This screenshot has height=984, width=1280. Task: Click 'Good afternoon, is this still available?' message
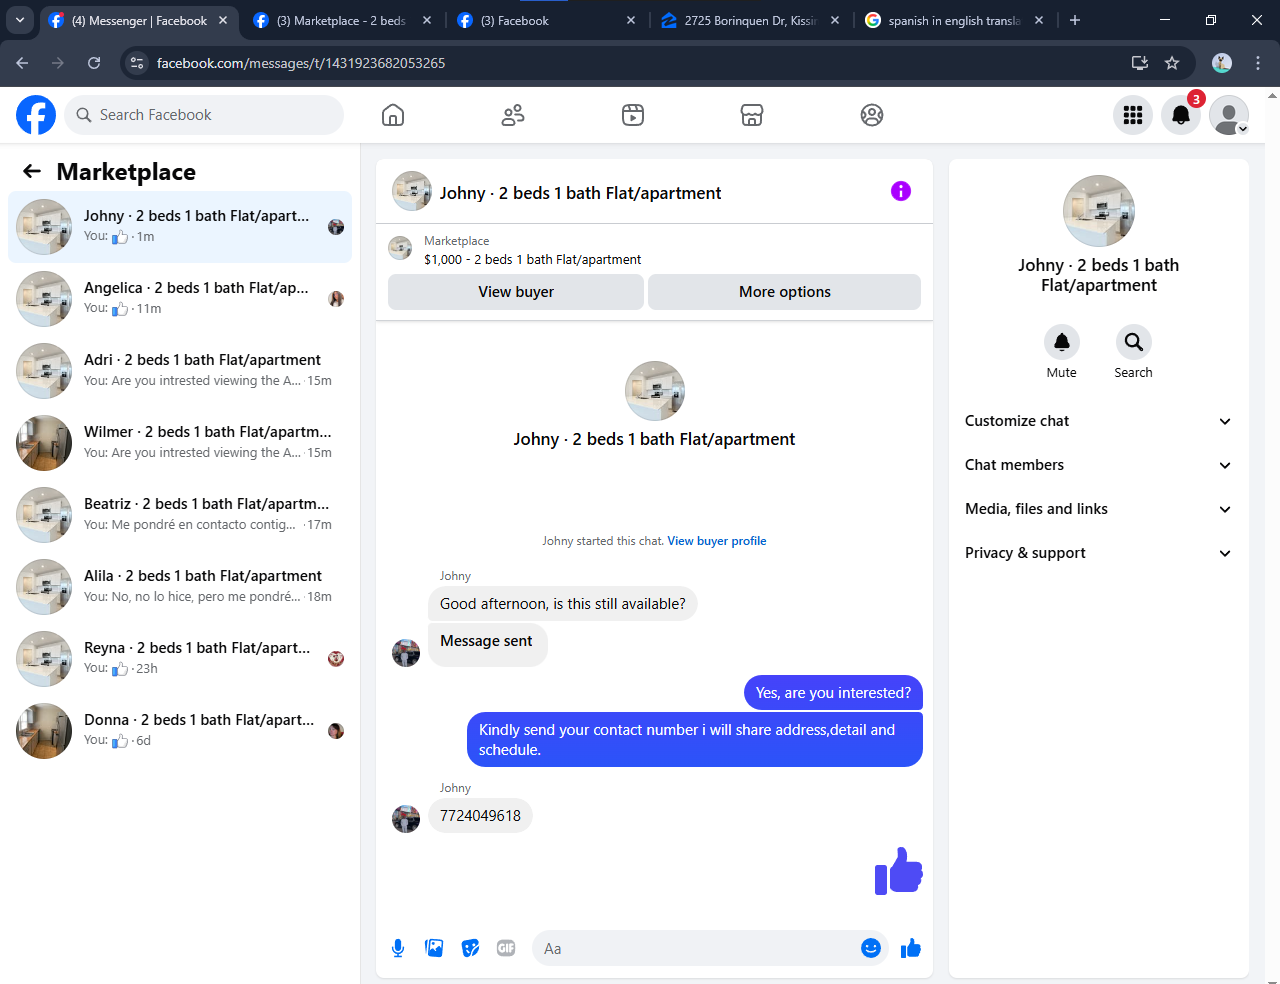563,604
